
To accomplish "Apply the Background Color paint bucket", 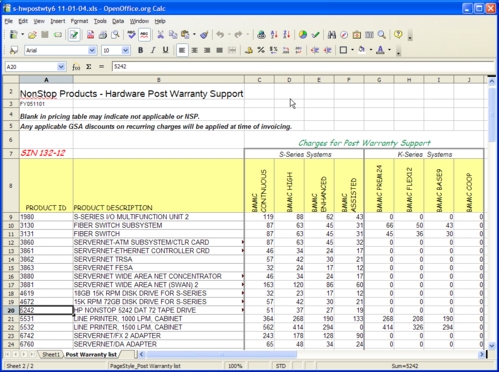I will [x=362, y=50].
